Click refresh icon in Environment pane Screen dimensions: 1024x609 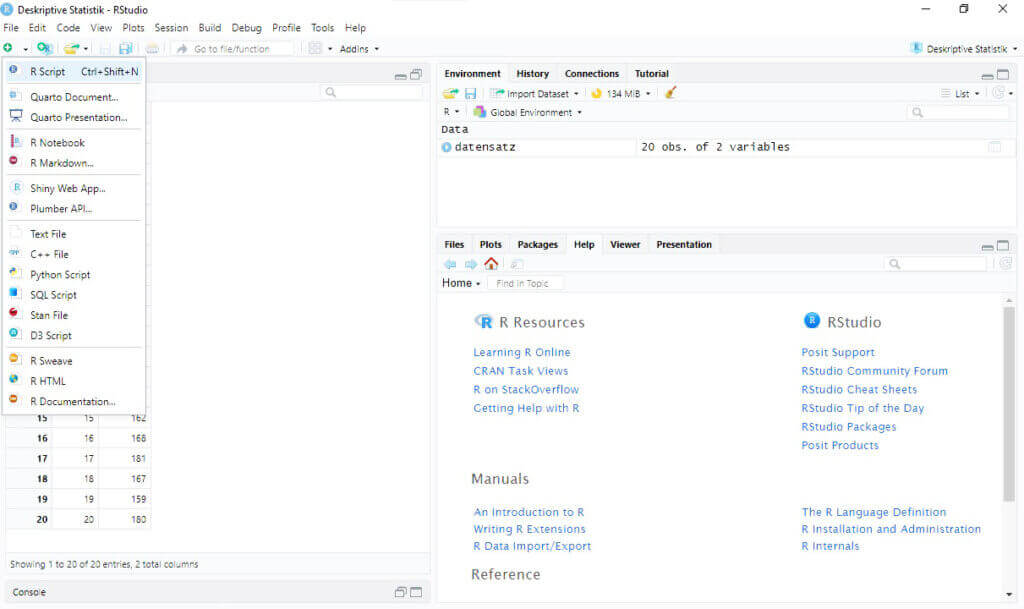998,93
